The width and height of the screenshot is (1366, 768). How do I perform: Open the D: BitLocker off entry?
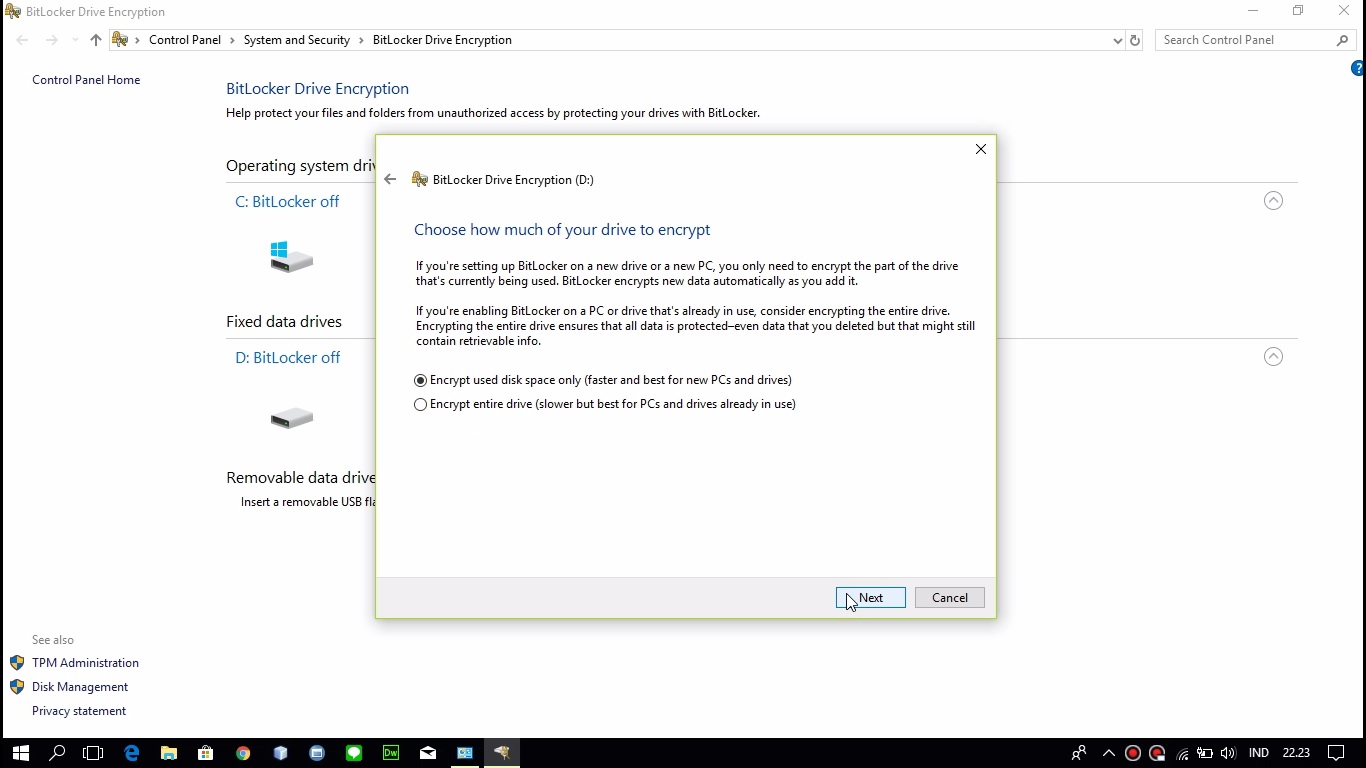[x=288, y=357]
